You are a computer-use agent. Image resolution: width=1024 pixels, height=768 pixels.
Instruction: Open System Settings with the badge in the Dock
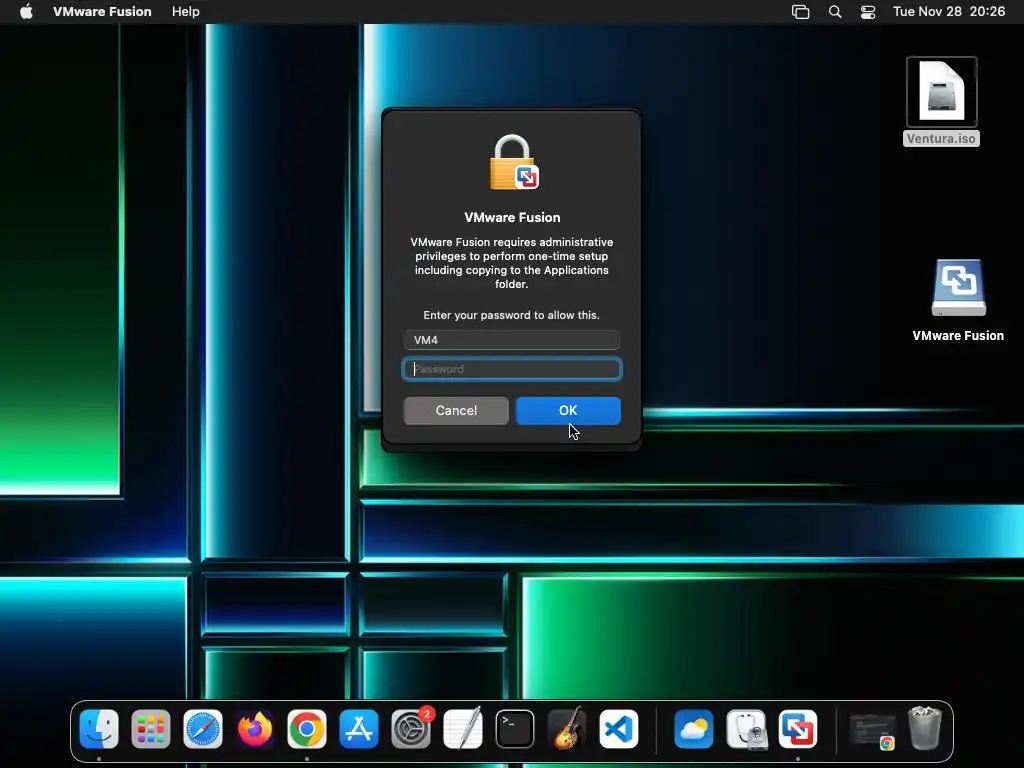point(411,729)
